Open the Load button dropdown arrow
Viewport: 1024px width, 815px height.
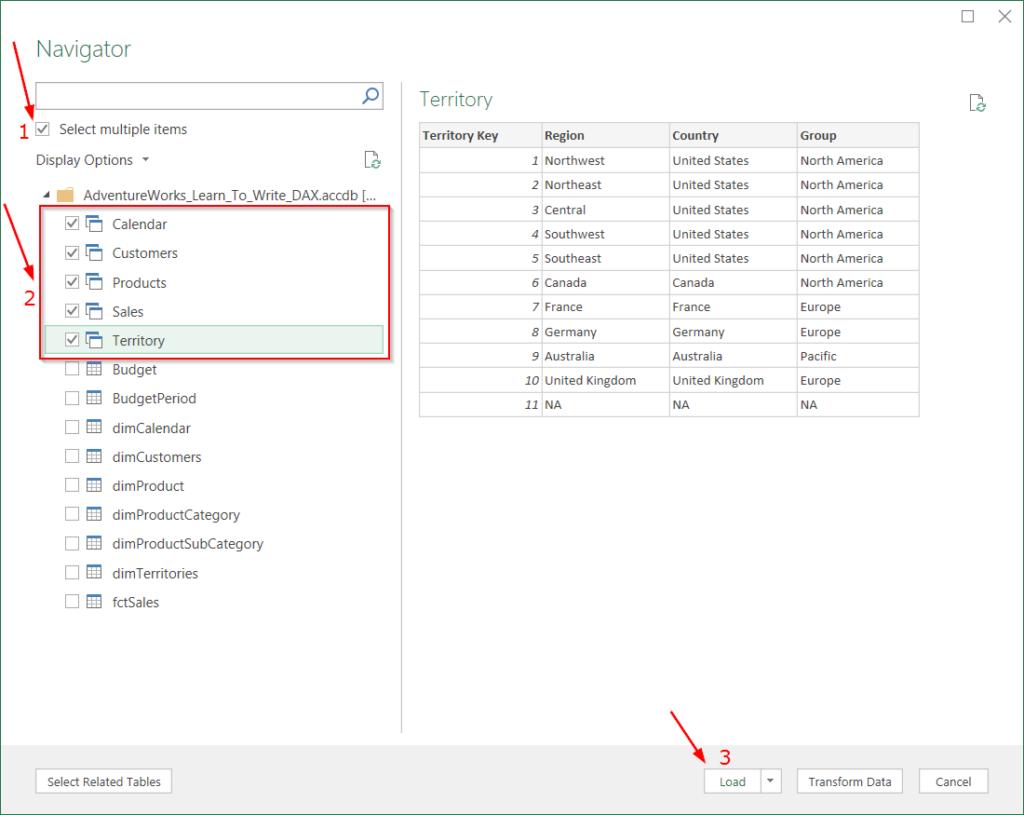click(770, 782)
